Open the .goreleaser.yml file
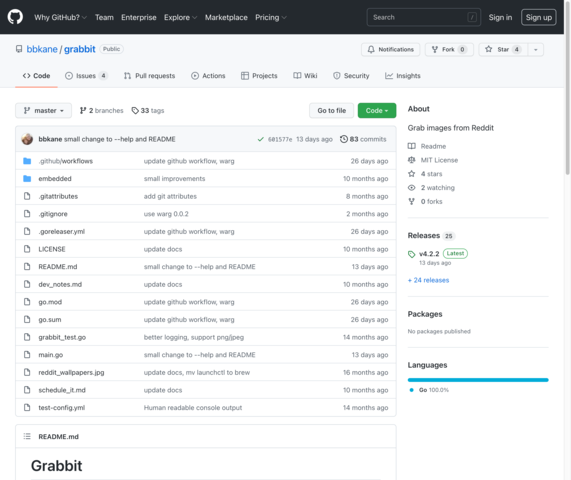This screenshot has height=480, width=571. pos(62,232)
